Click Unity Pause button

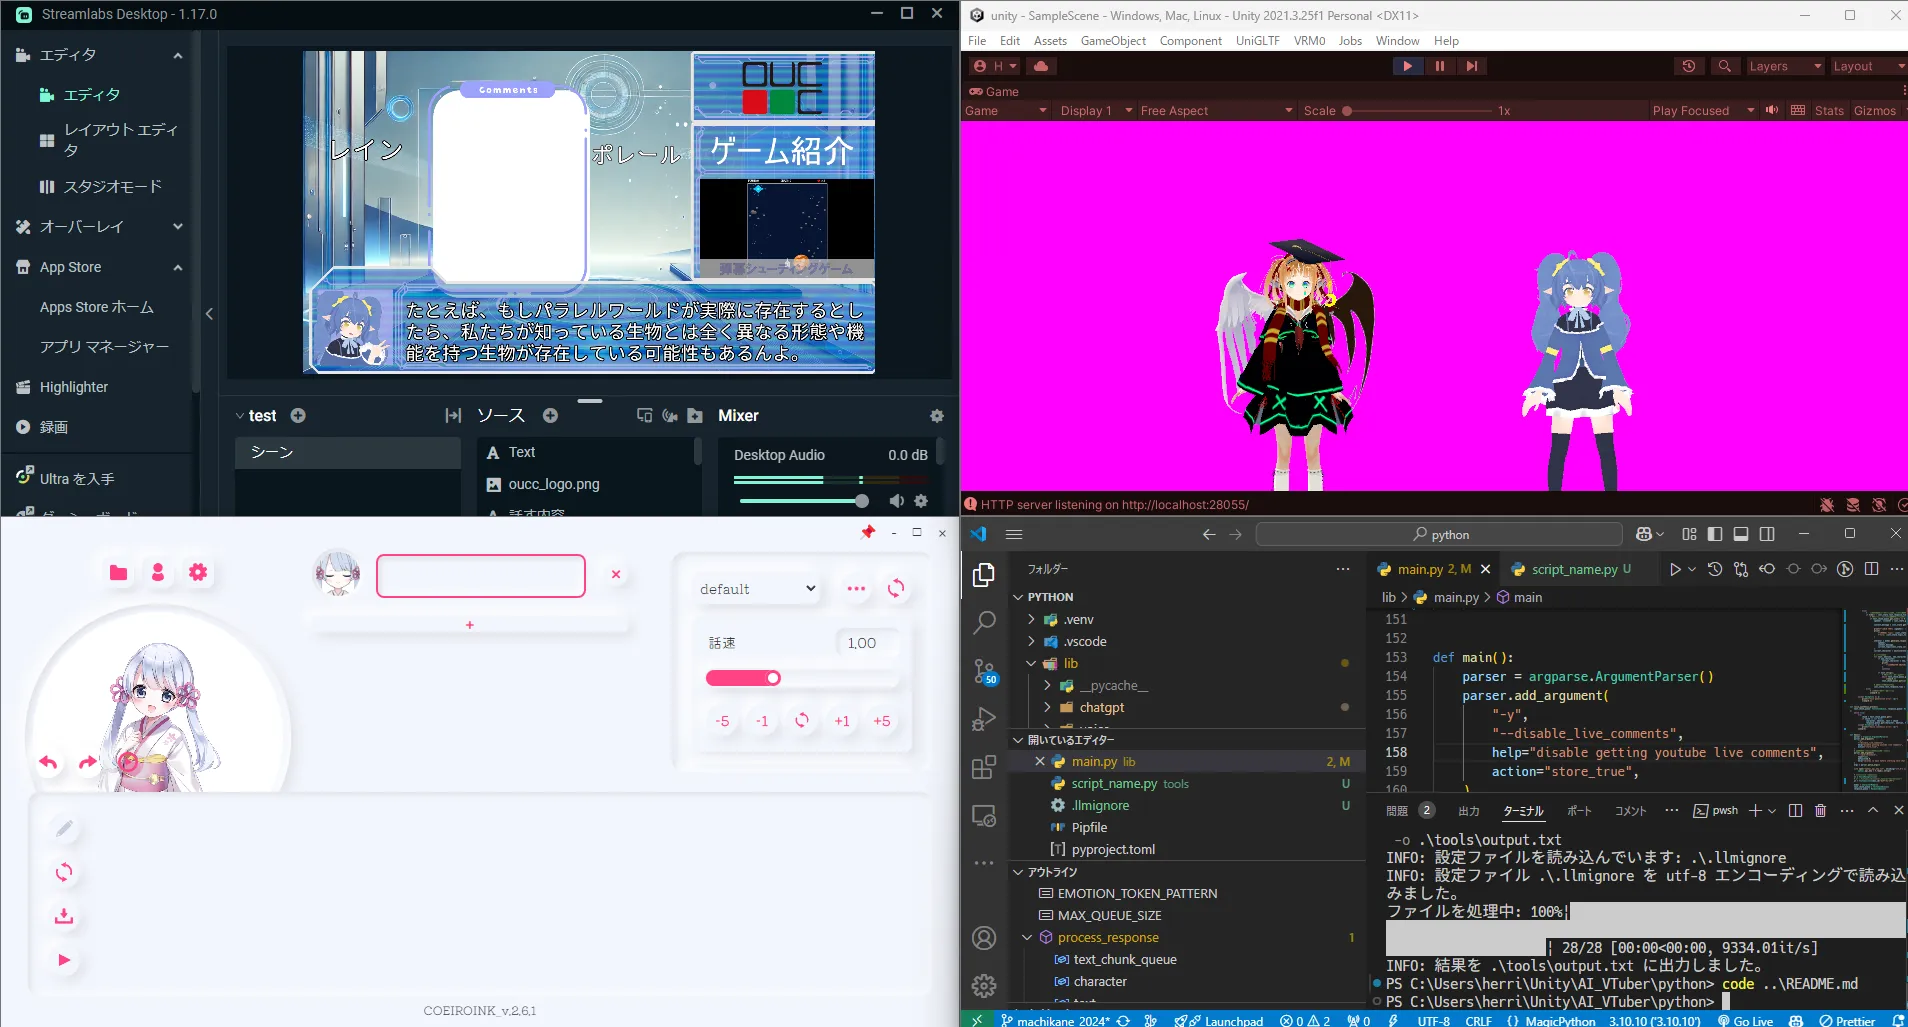tap(1440, 66)
